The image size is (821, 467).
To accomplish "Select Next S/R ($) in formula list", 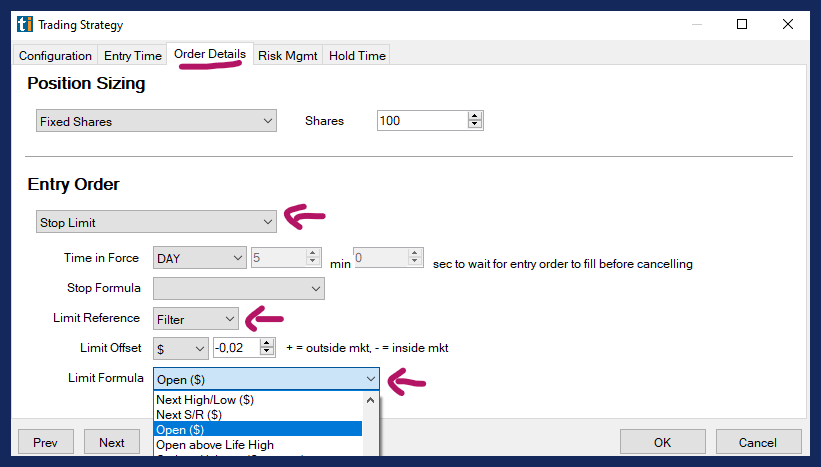I will tap(189, 414).
